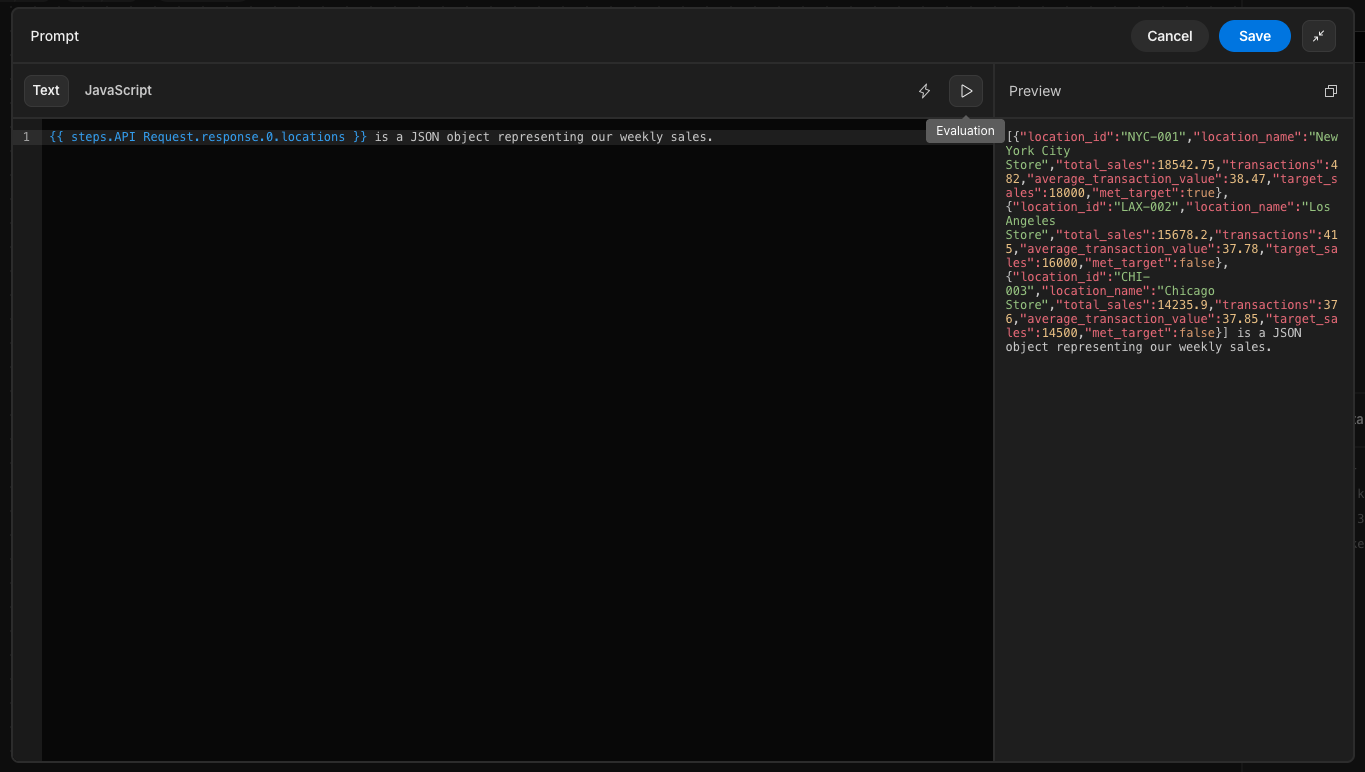Switch to the JavaScript tab
This screenshot has width=1365, height=772.
[x=118, y=90]
